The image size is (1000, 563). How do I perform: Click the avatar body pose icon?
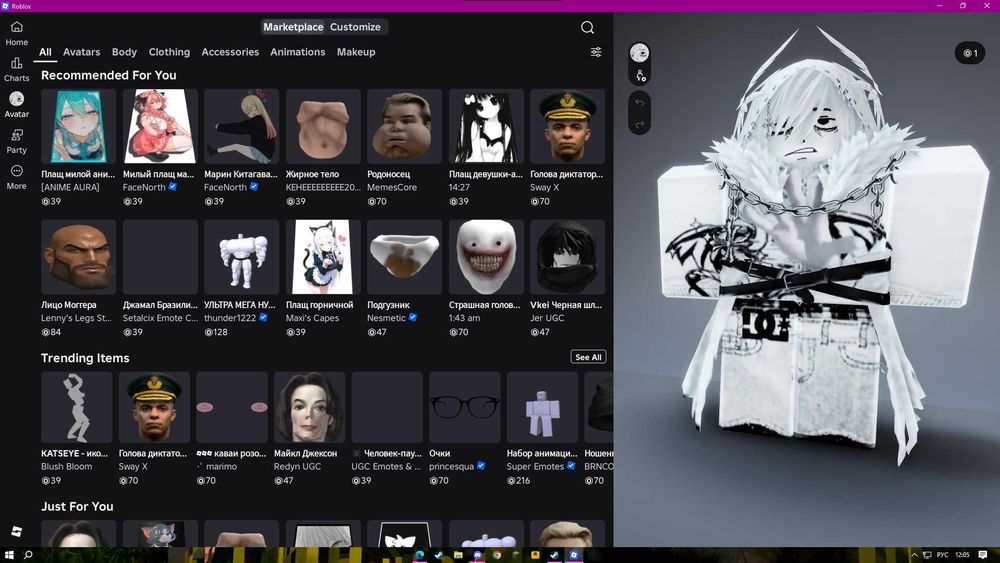(x=640, y=76)
